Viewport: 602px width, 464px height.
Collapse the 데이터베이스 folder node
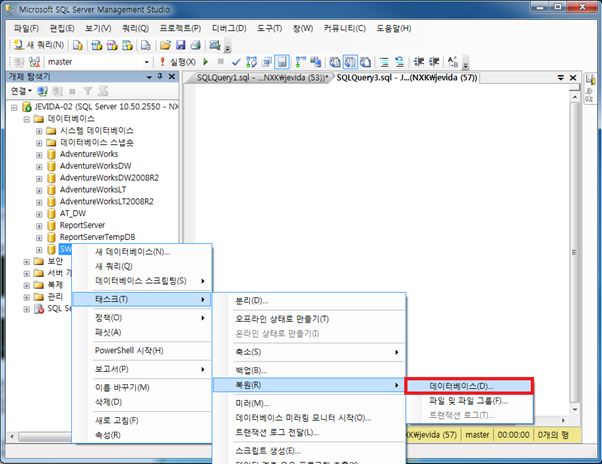click(26, 119)
